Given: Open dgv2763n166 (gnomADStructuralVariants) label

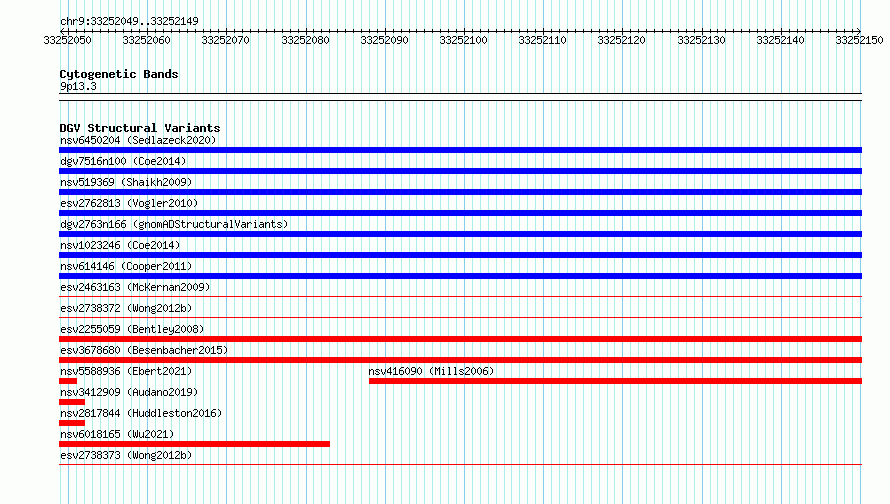Looking at the screenshot, I should click(174, 224).
